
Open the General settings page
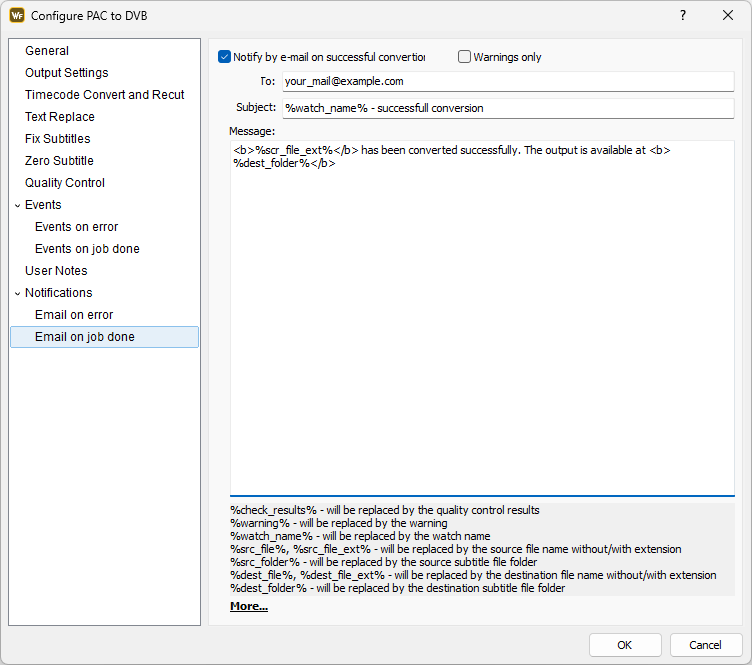(x=47, y=51)
